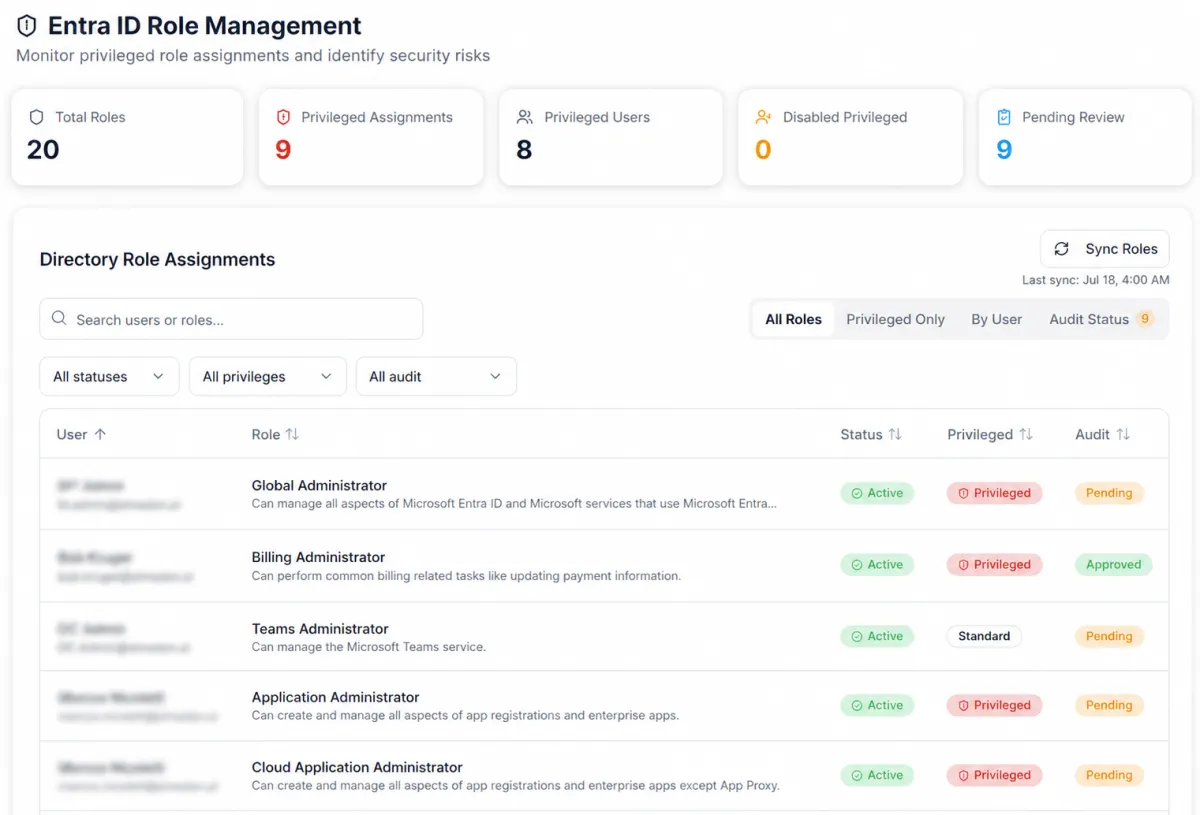The width and height of the screenshot is (1200, 815).
Task: Focus the Search users or roles field
Action: 231,319
